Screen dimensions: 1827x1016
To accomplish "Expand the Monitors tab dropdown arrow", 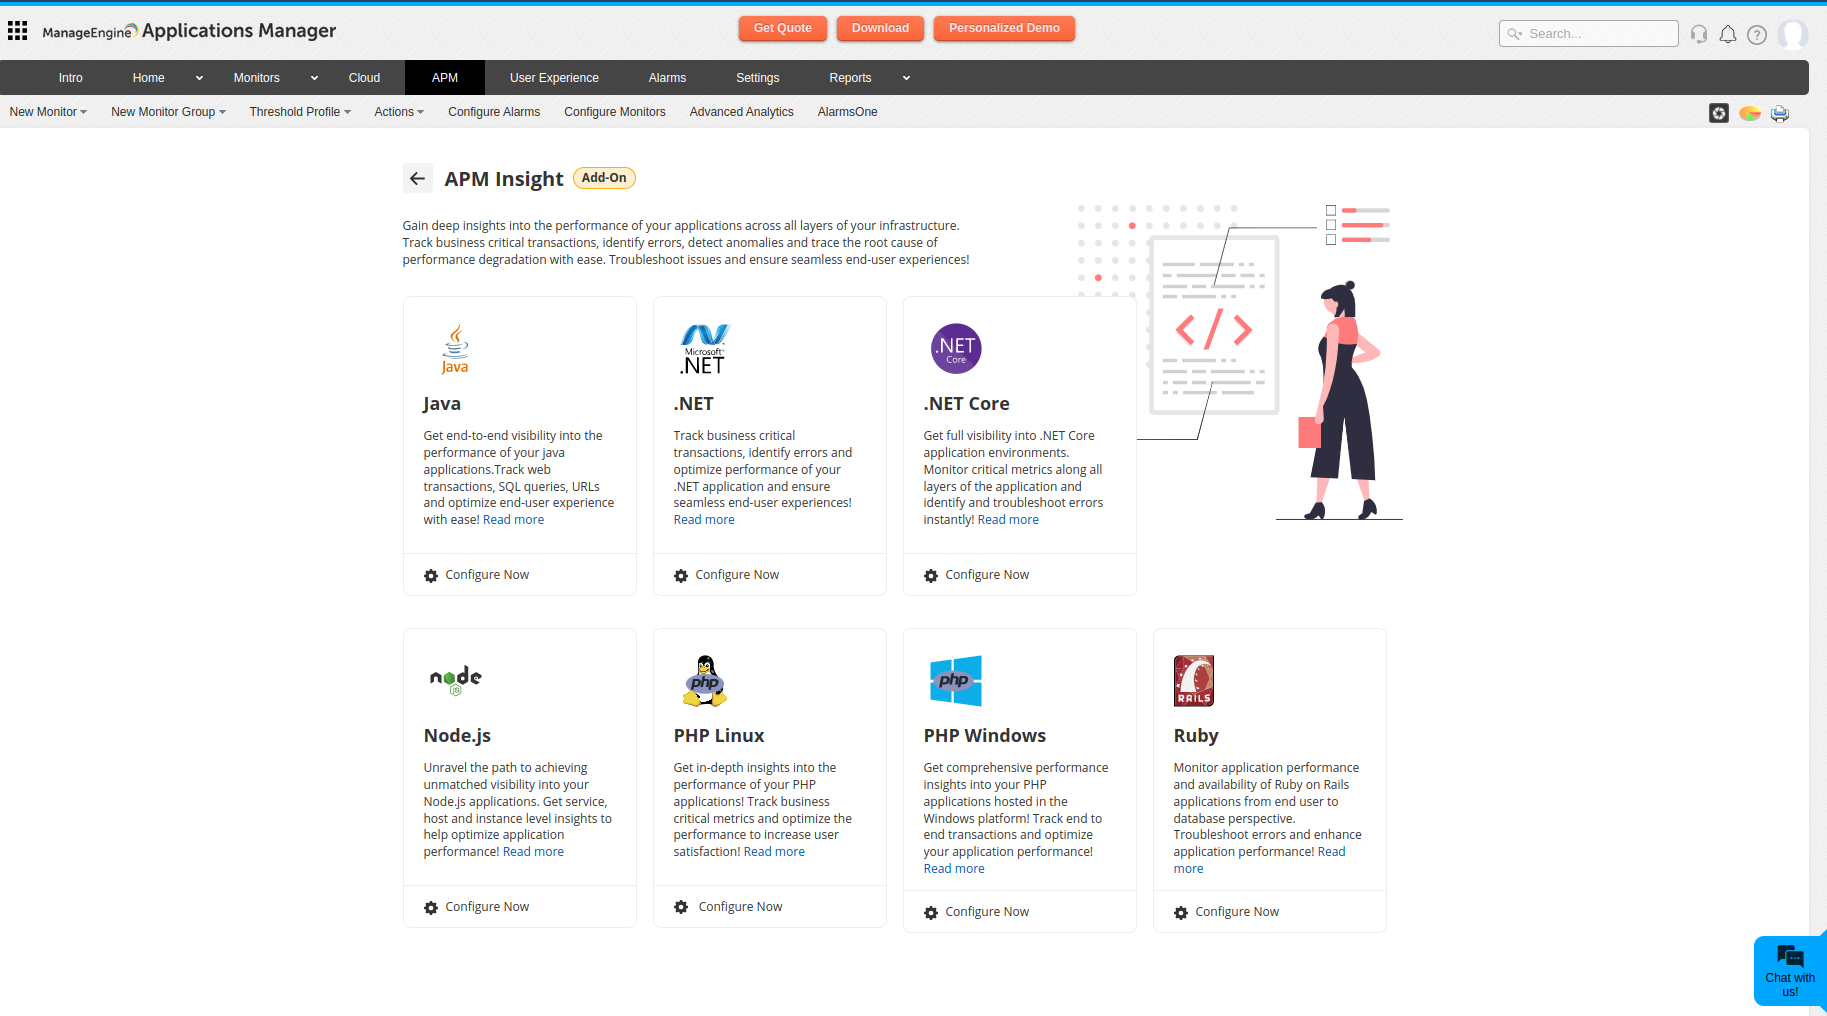I will pyautogui.click(x=314, y=78).
